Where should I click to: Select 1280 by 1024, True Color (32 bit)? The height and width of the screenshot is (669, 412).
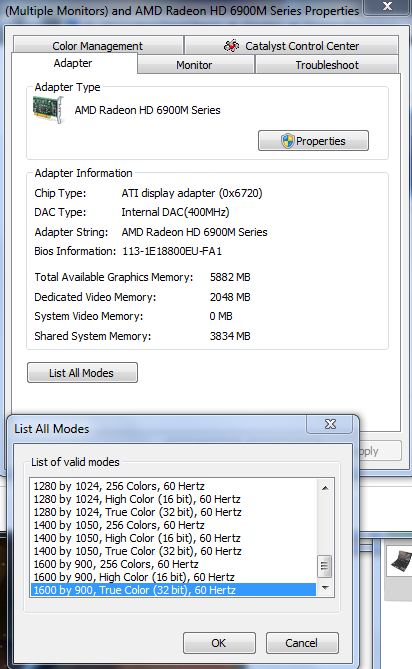click(x=173, y=512)
